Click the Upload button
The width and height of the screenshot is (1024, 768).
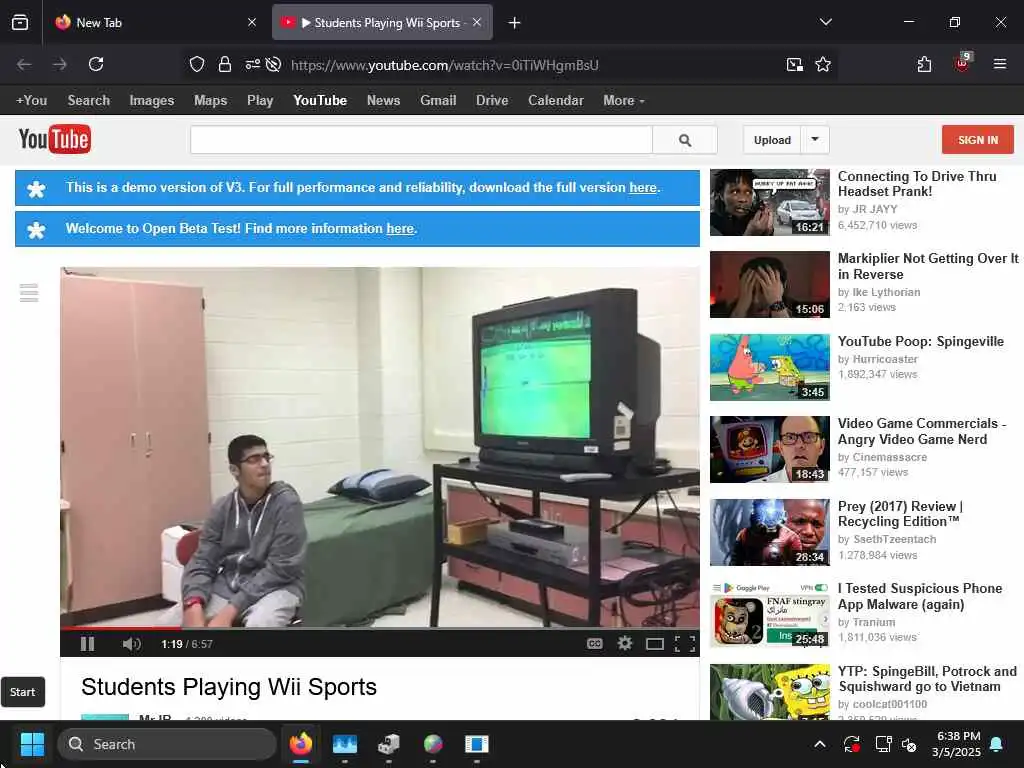pyautogui.click(x=772, y=140)
